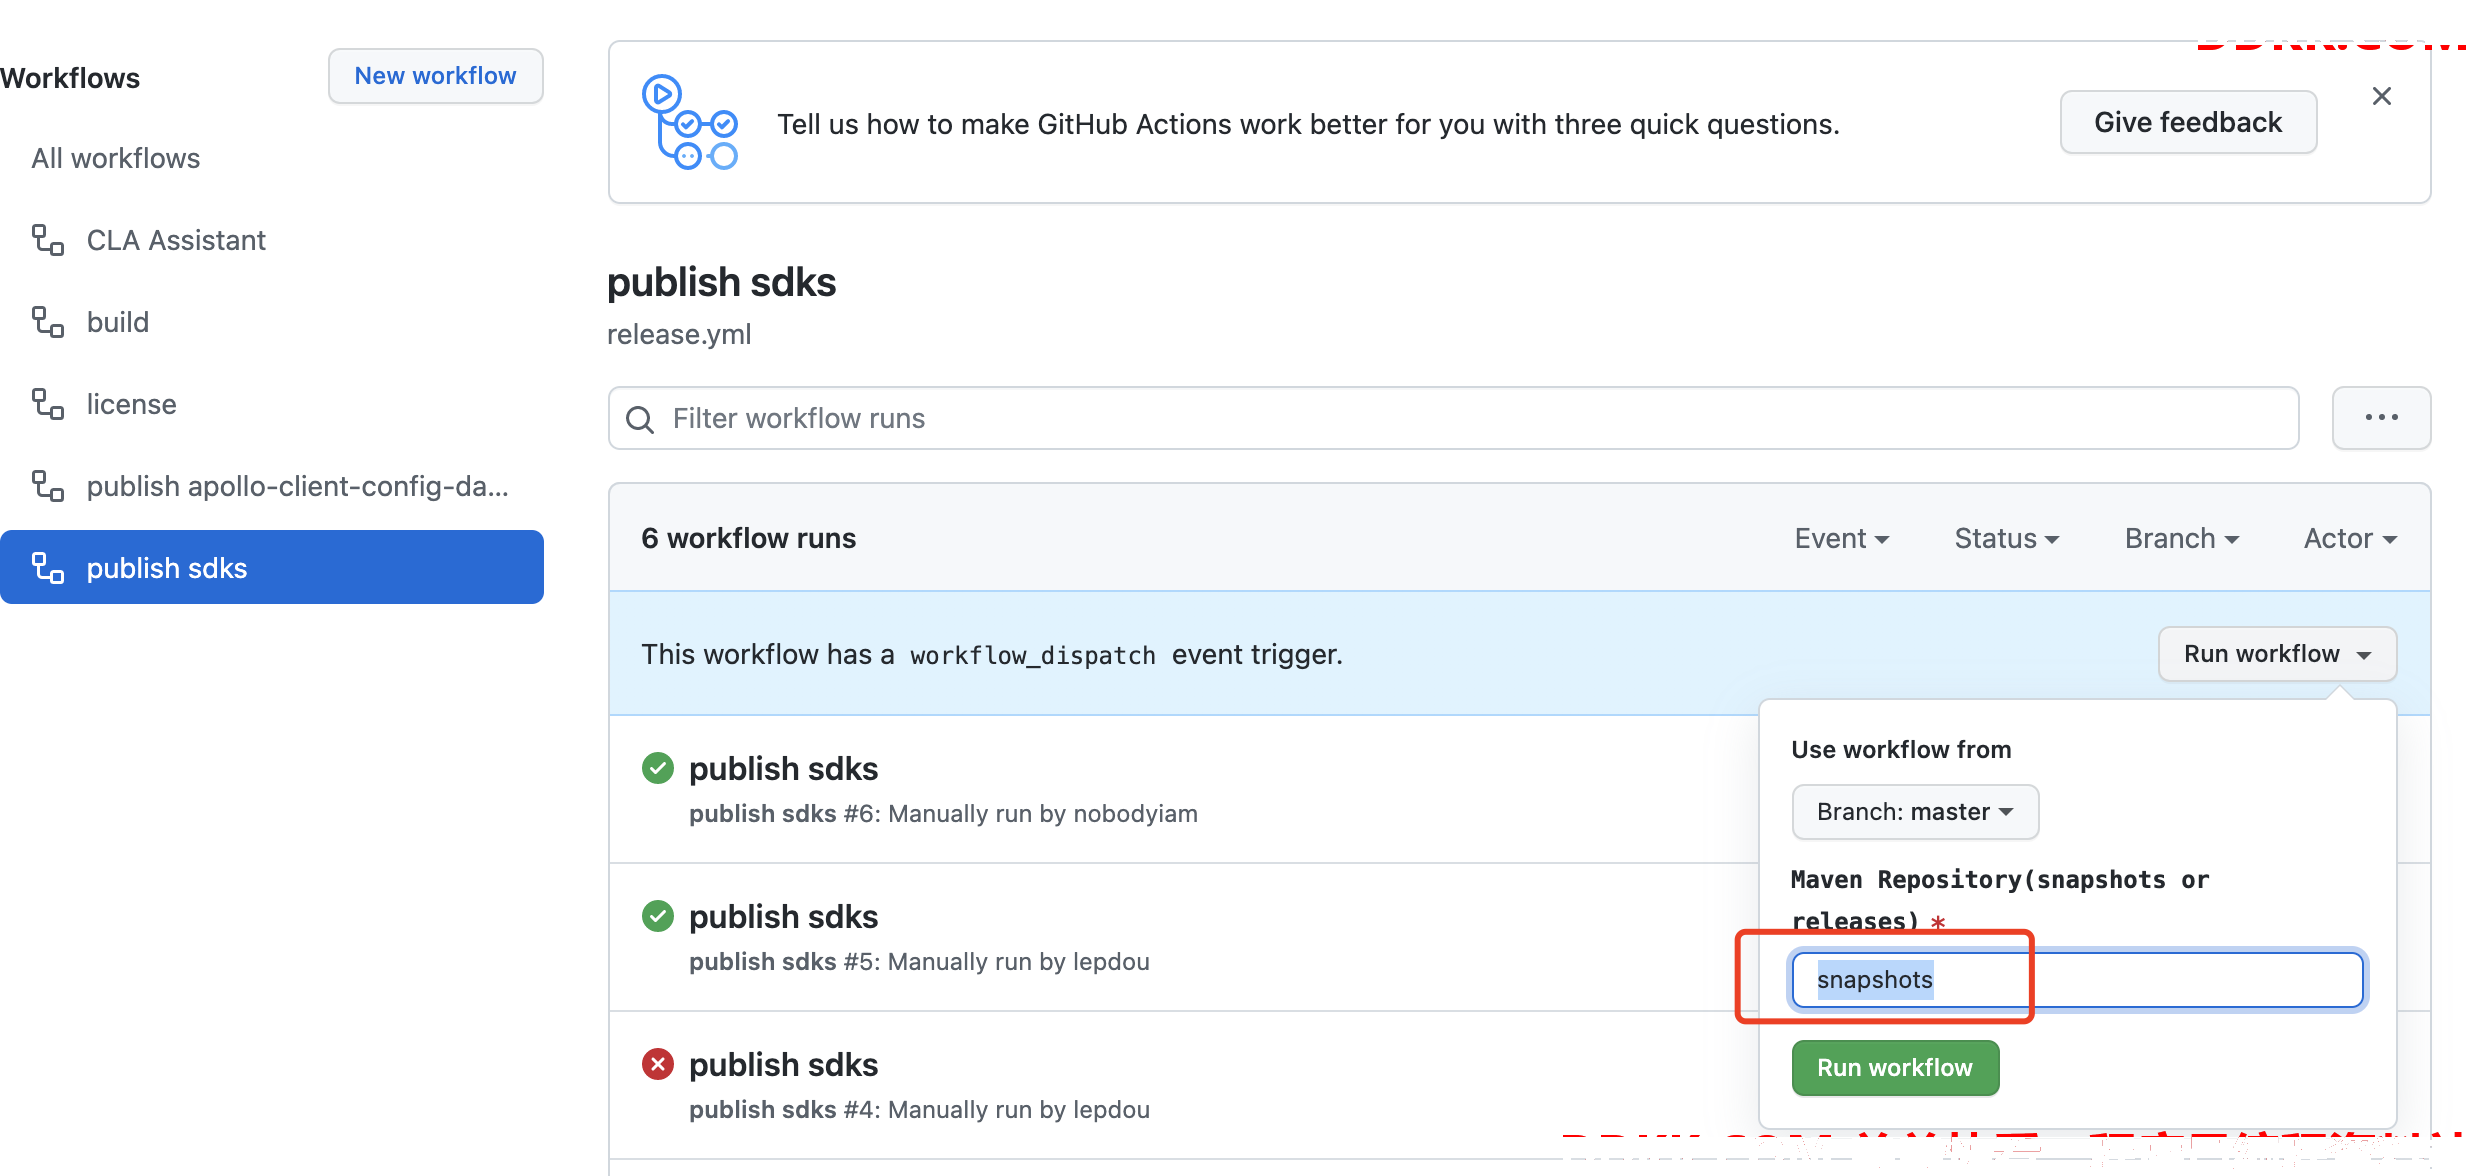Screen dimensions: 2472x1176
Task: Expand the Event filter dropdown
Action: click(1842, 539)
